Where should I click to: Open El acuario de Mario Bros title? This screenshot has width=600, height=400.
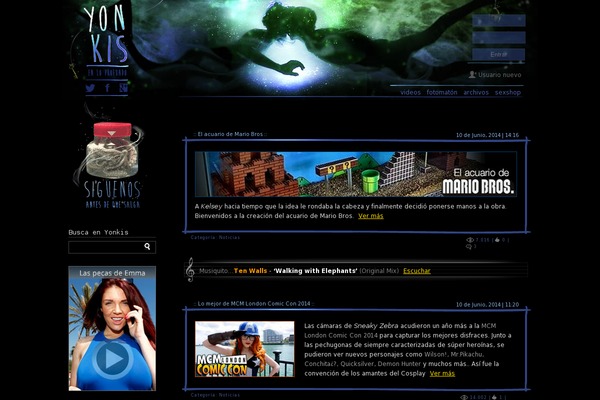(230, 134)
